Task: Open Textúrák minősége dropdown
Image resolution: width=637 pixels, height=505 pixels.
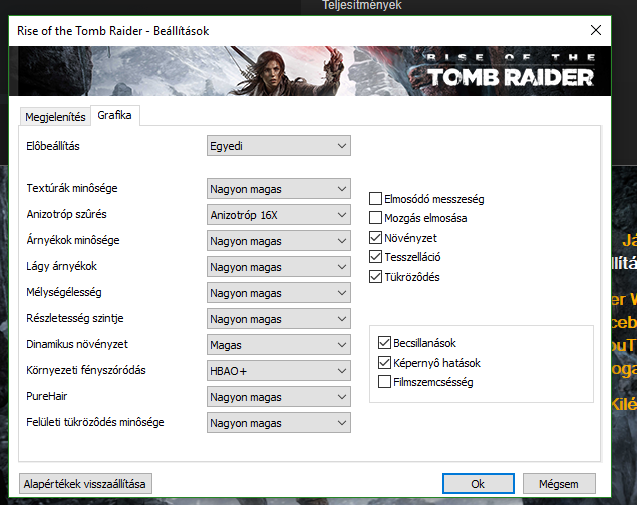Action: [279, 189]
